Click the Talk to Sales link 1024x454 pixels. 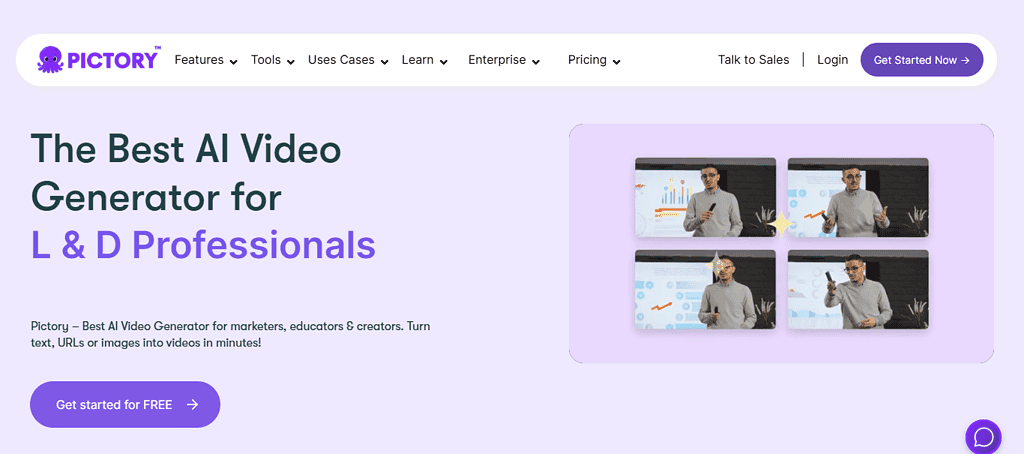[x=754, y=59]
